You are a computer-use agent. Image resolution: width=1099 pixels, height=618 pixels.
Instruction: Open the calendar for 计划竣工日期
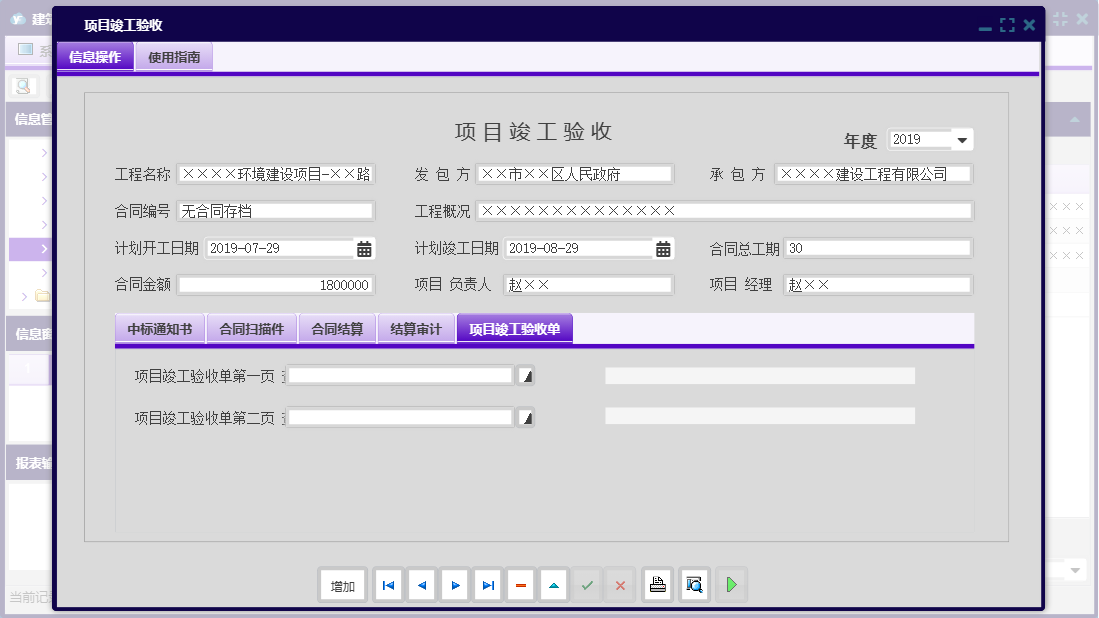tap(662, 247)
